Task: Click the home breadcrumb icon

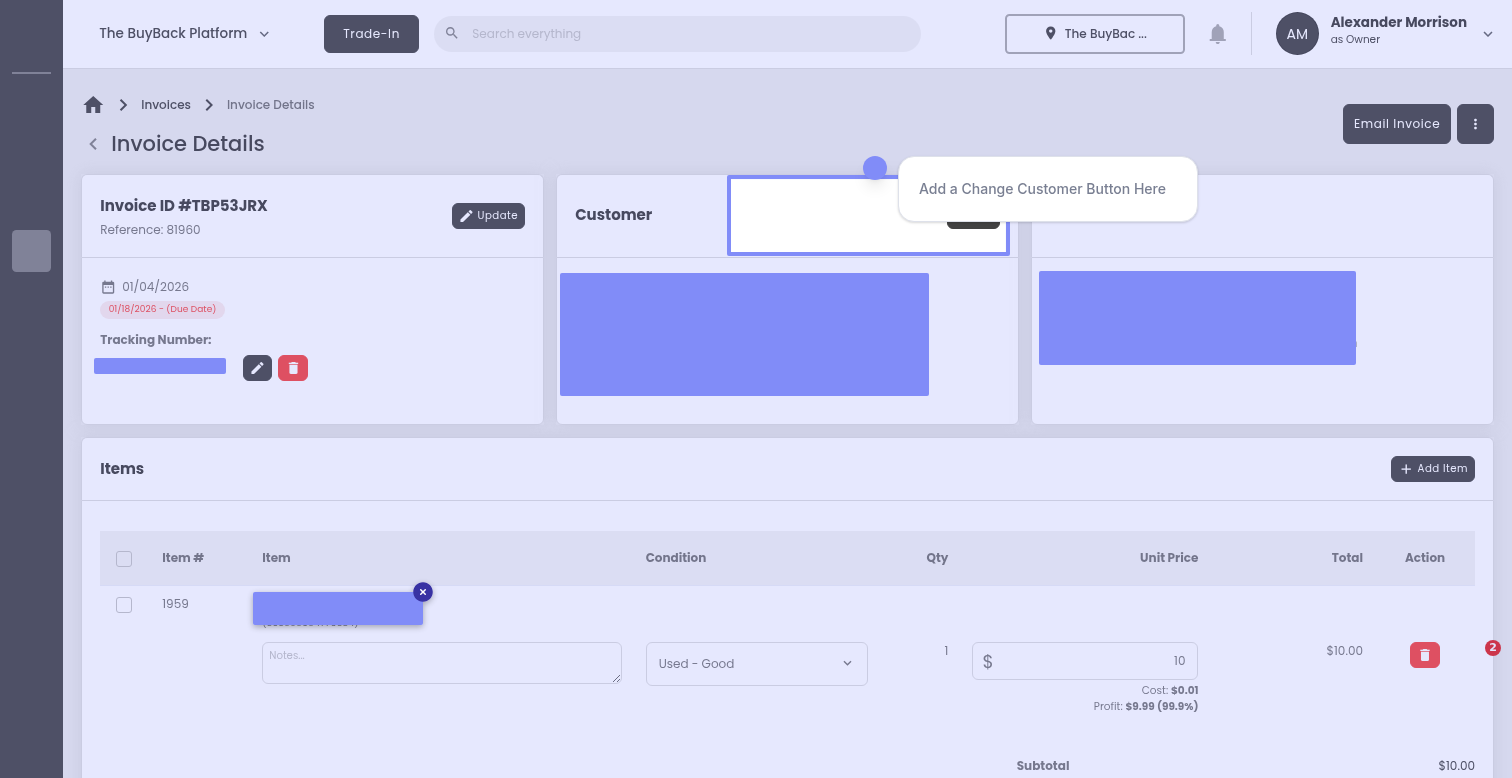Action: (x=93, y=105)
